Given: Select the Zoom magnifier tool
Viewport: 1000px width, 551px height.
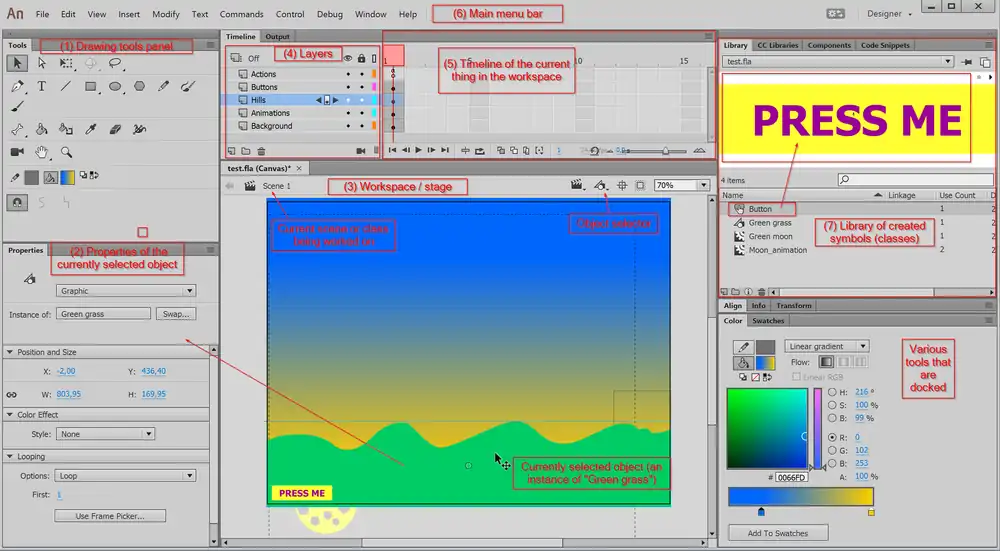Looking at the screenshot, I should pyautogui.click(x=66, y=152).
